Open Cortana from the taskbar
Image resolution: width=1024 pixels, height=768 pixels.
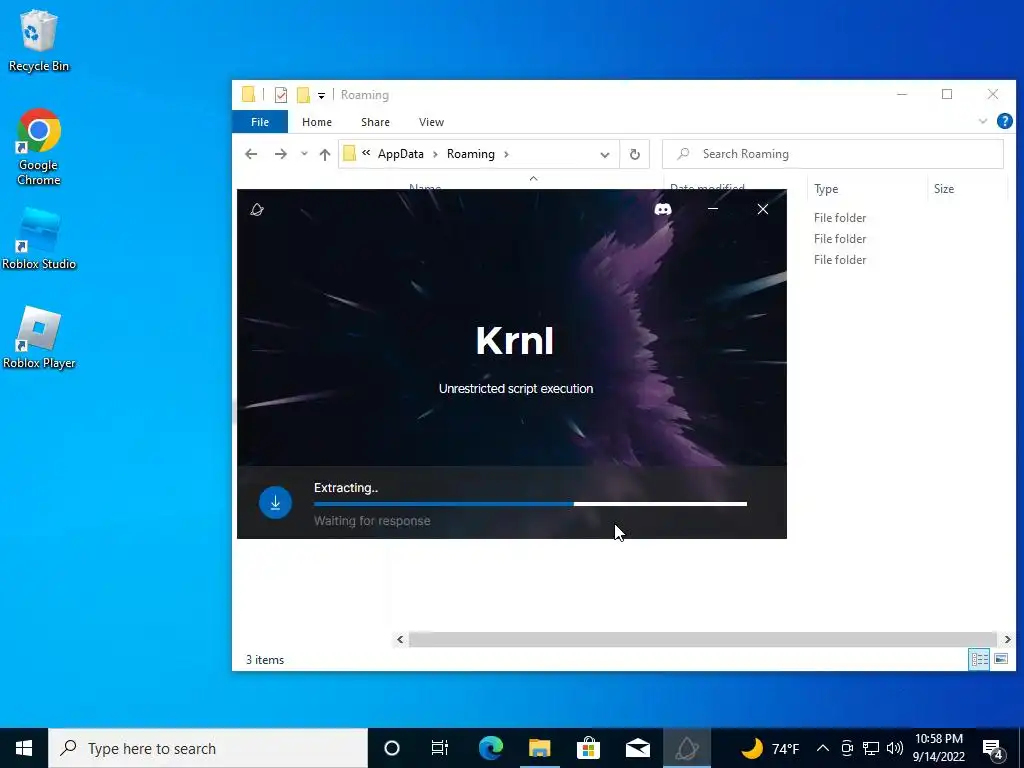pyautogui.click(x=391, y=748)
